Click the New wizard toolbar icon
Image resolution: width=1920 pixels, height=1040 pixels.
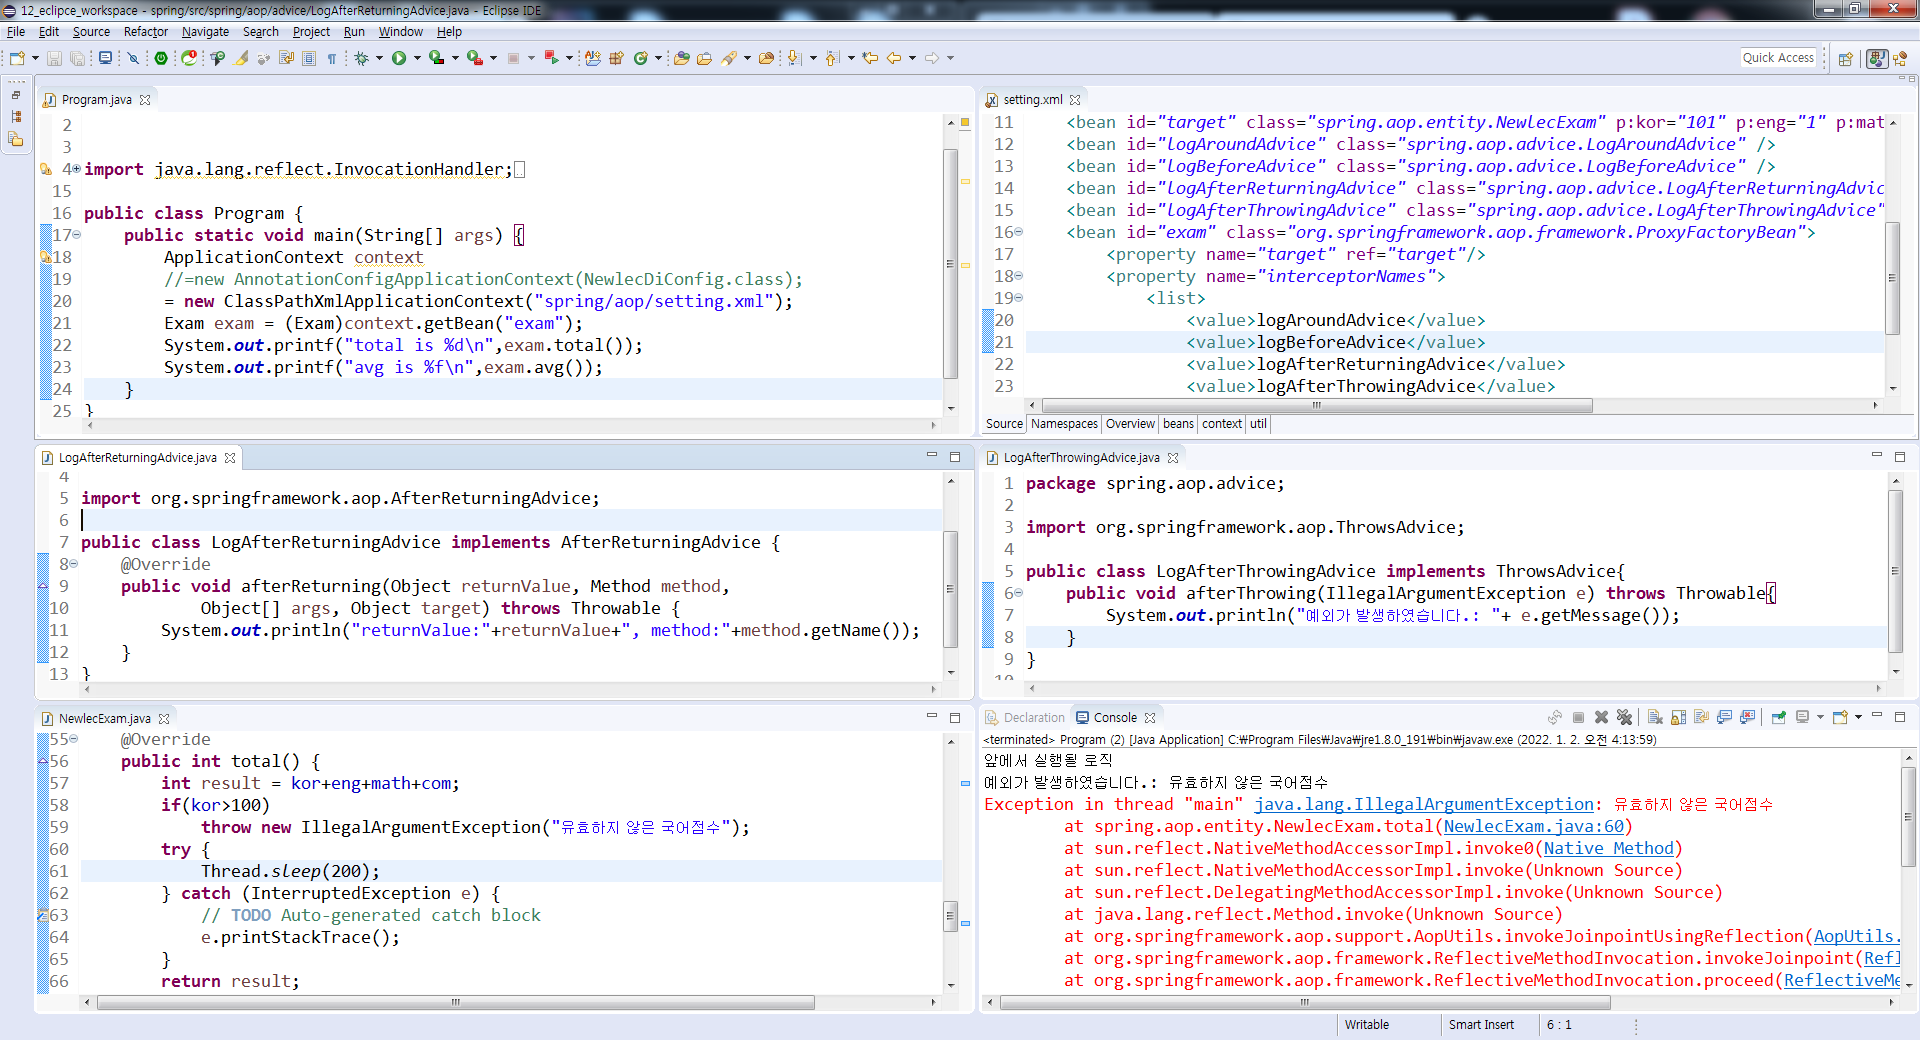(17, 58)
